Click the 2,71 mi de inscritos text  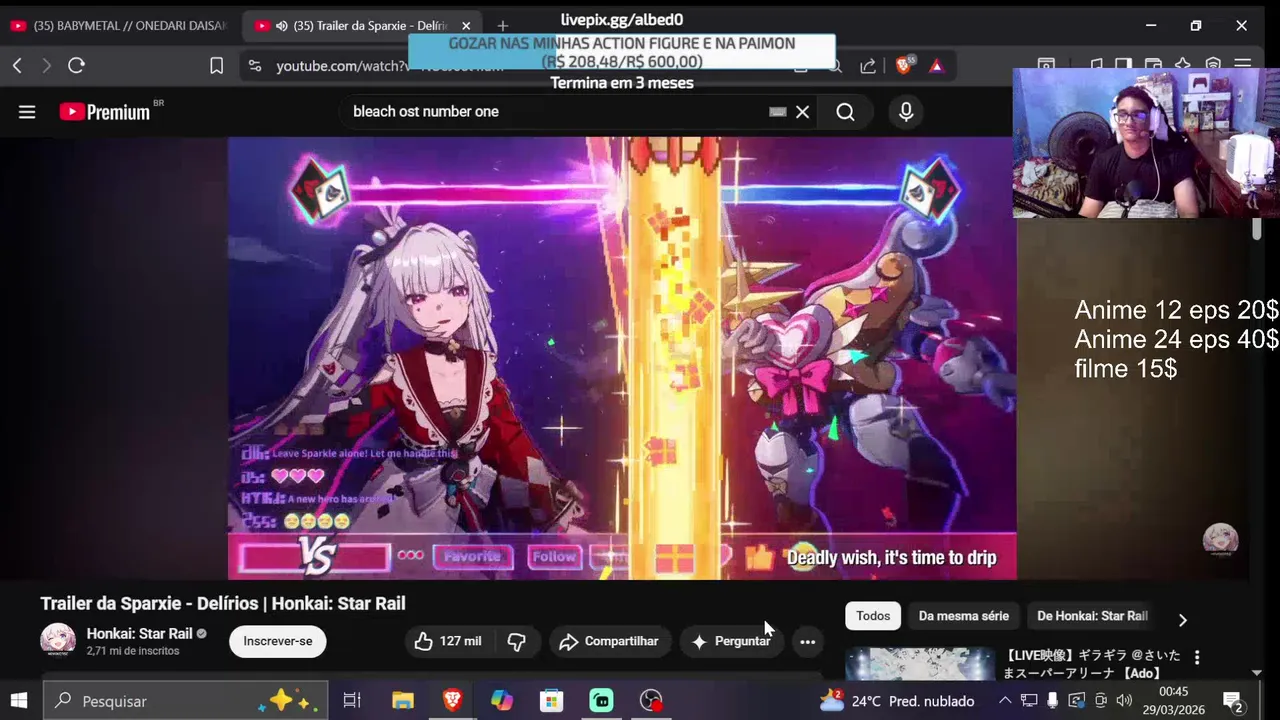pyautogui.click(x=133, y=651)
